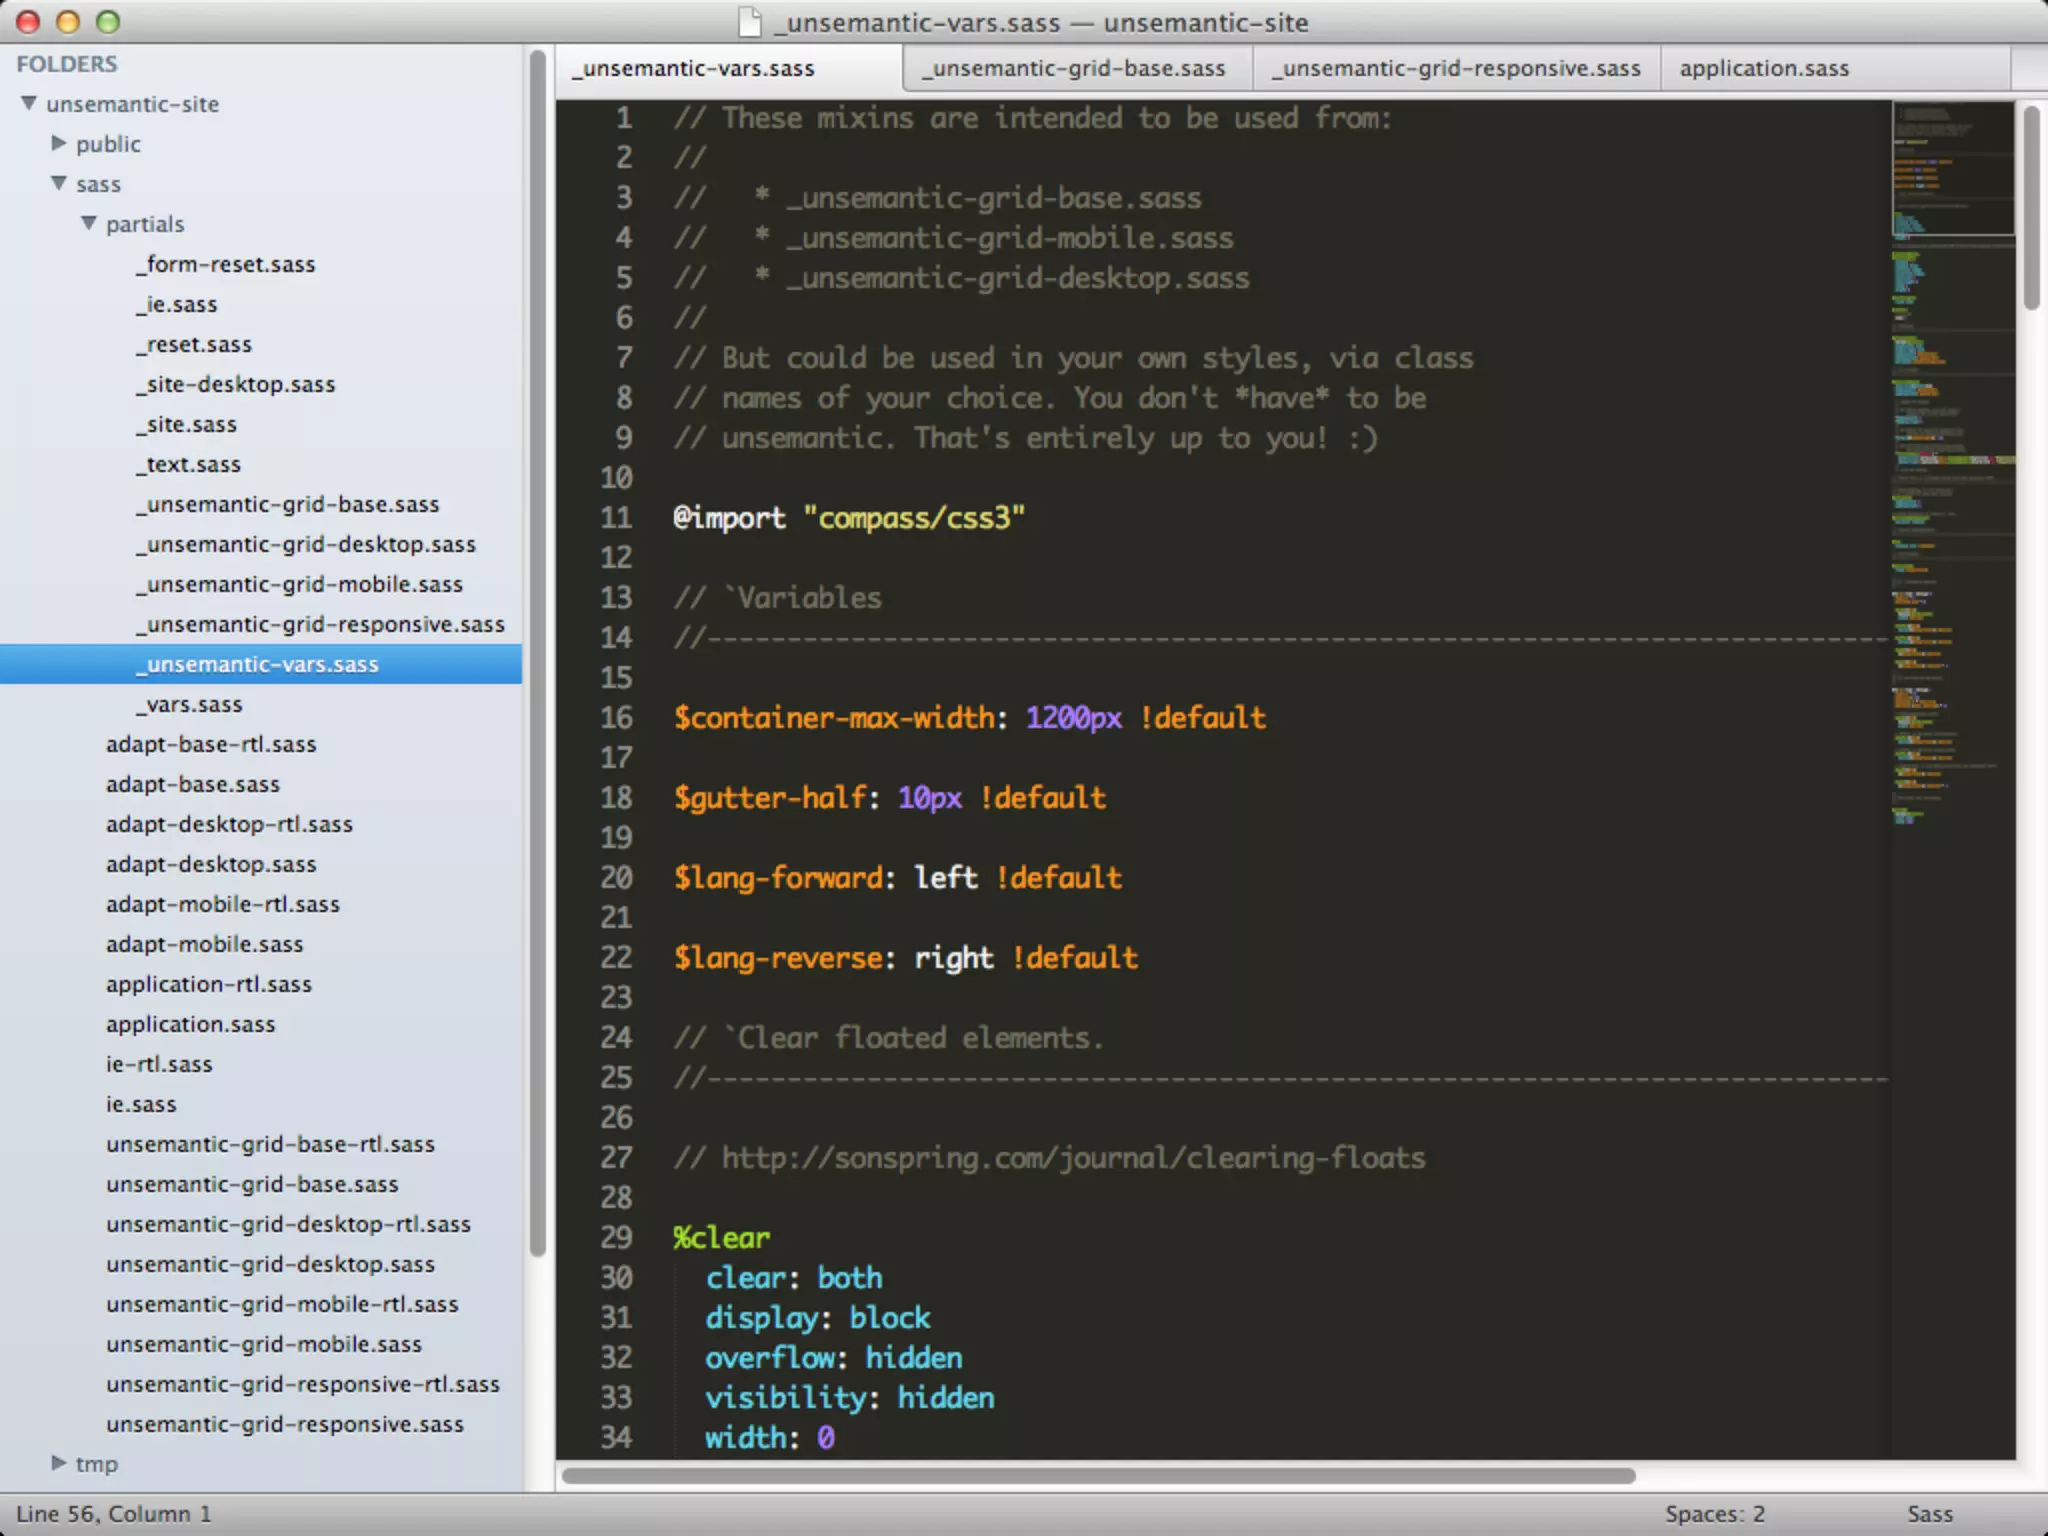Collapse the partials folder triangle
2048x1536 pixels.
coord(89,223)
